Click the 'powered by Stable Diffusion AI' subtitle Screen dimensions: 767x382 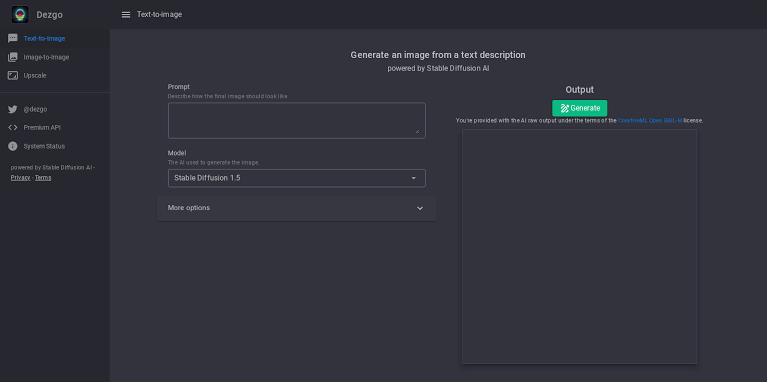pyautogui.click(x=438, y=68)
